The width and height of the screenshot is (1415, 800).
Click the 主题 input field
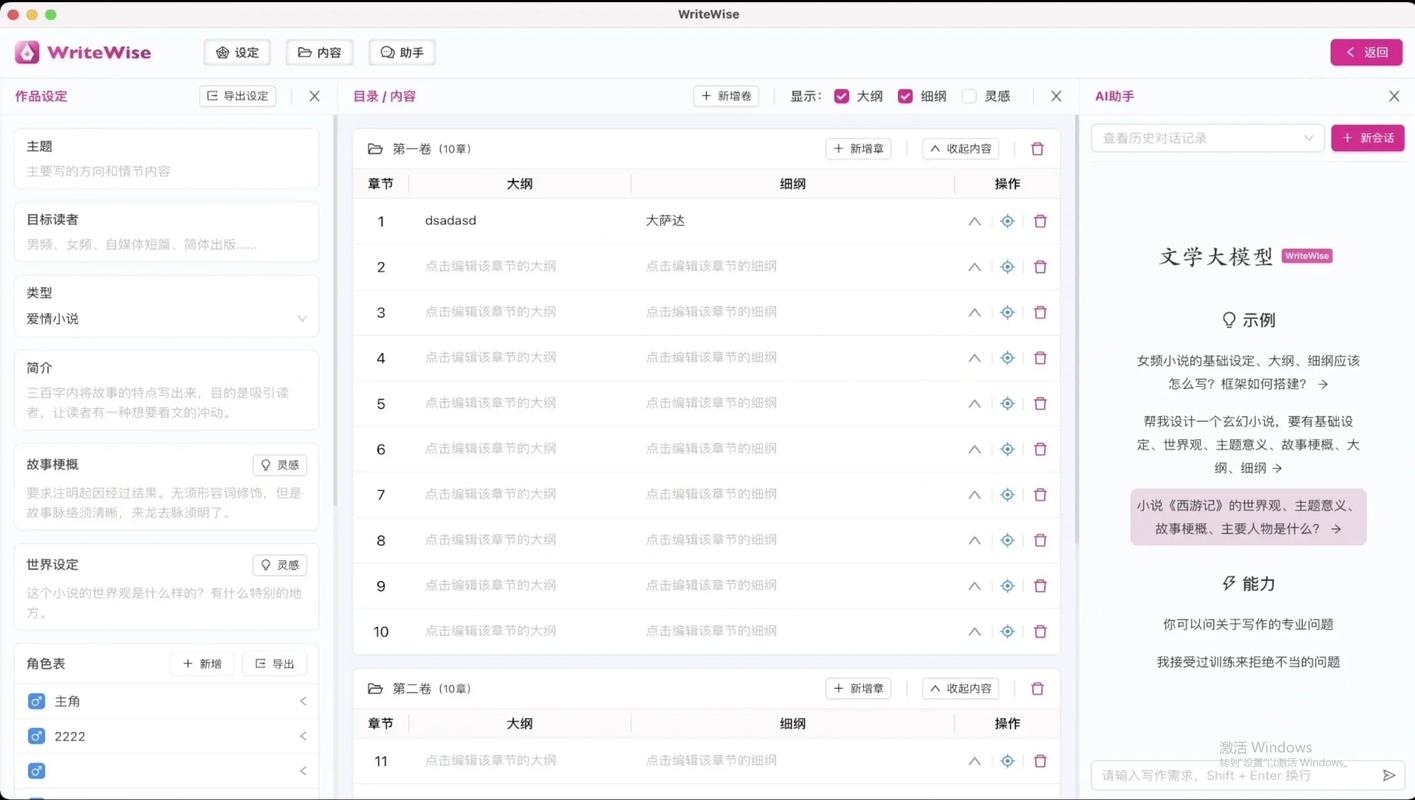(167, 171)
